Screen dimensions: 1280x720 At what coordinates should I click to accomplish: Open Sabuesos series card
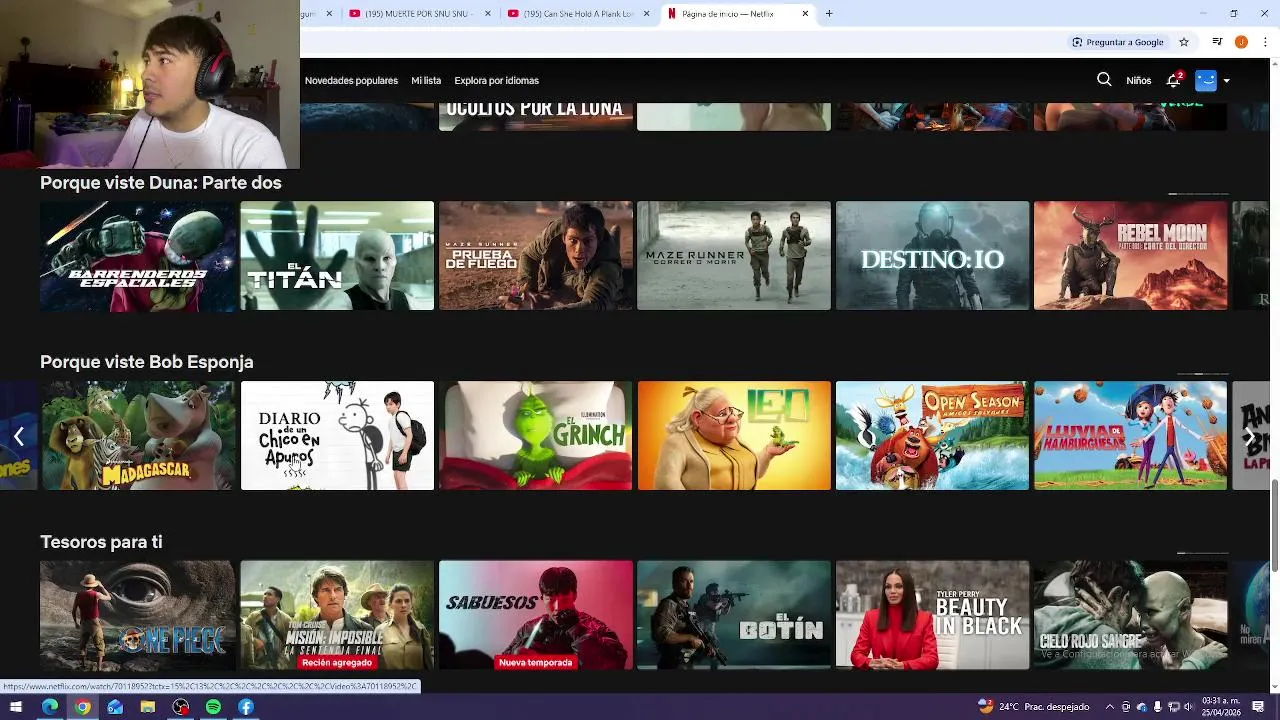pyautogui.click(x=536, y=615)
